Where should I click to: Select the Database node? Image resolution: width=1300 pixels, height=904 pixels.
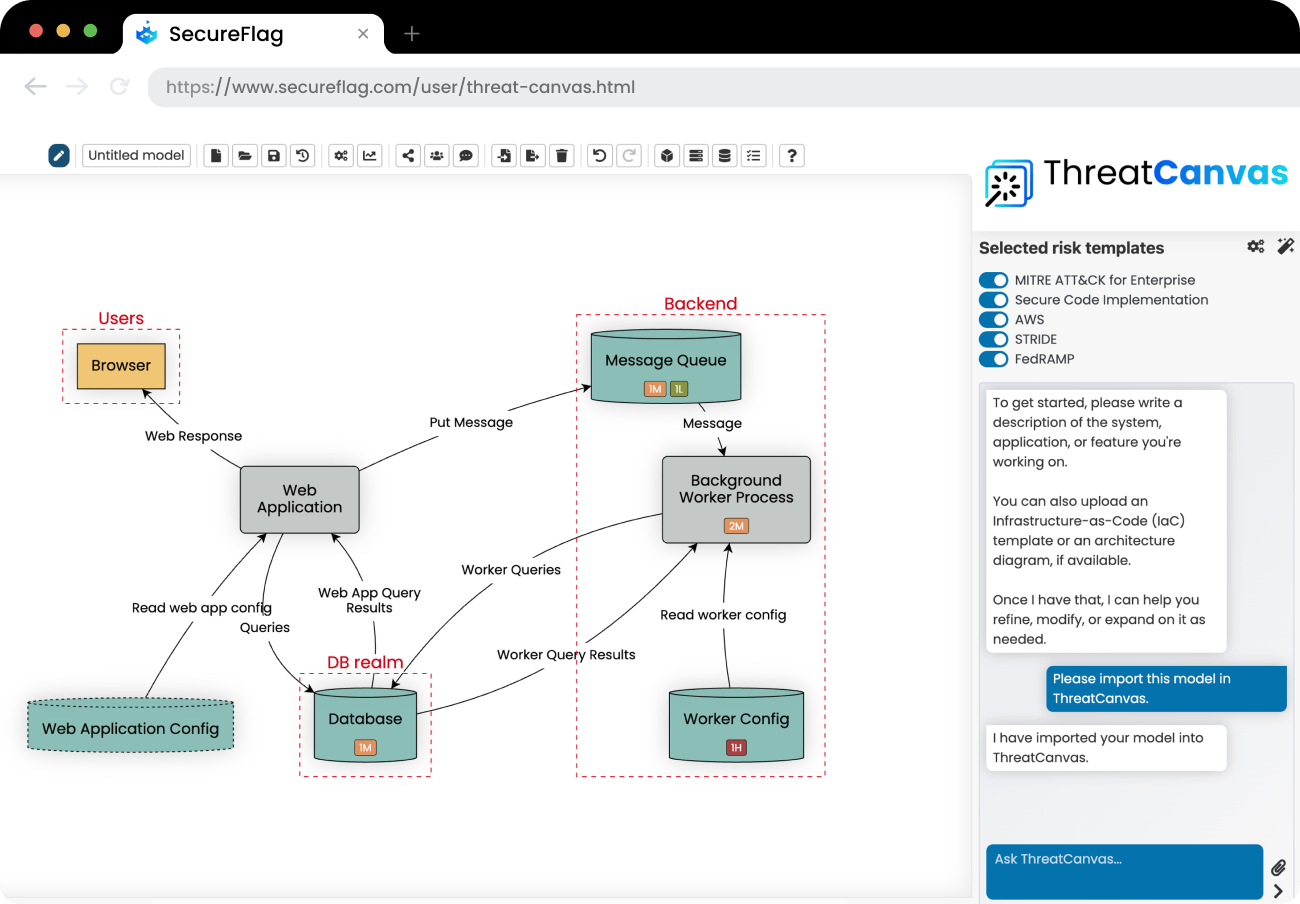365,725
